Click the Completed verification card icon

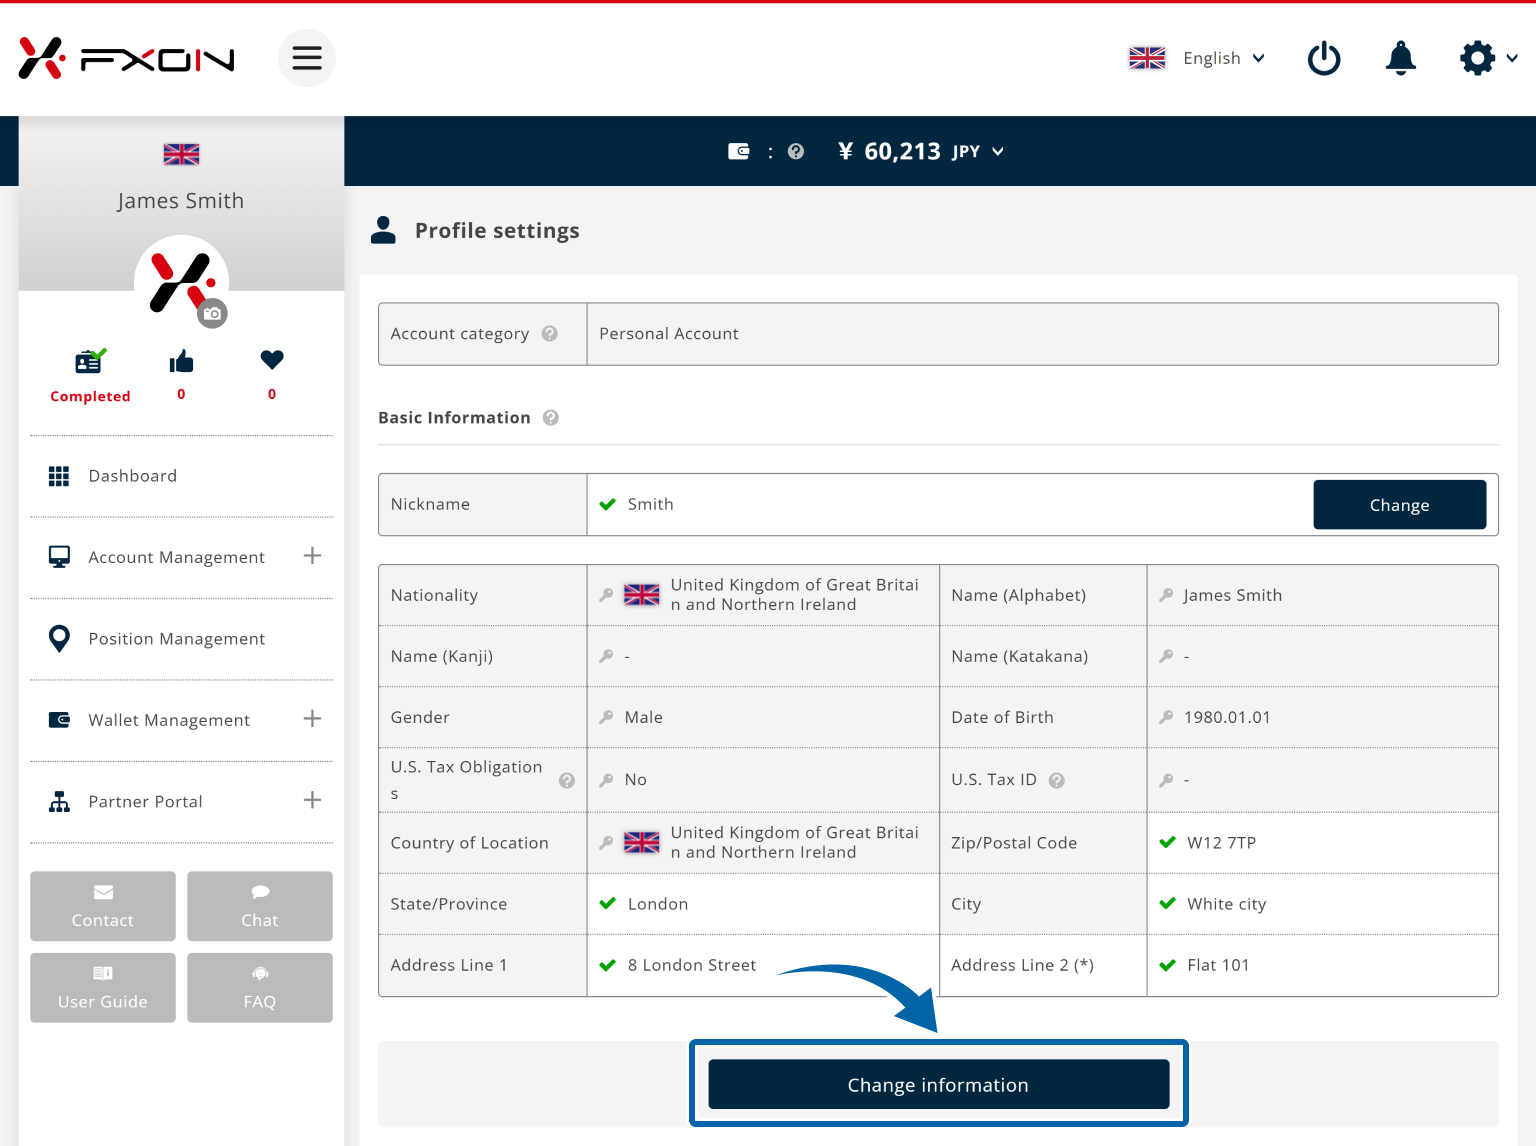[90, 361]
